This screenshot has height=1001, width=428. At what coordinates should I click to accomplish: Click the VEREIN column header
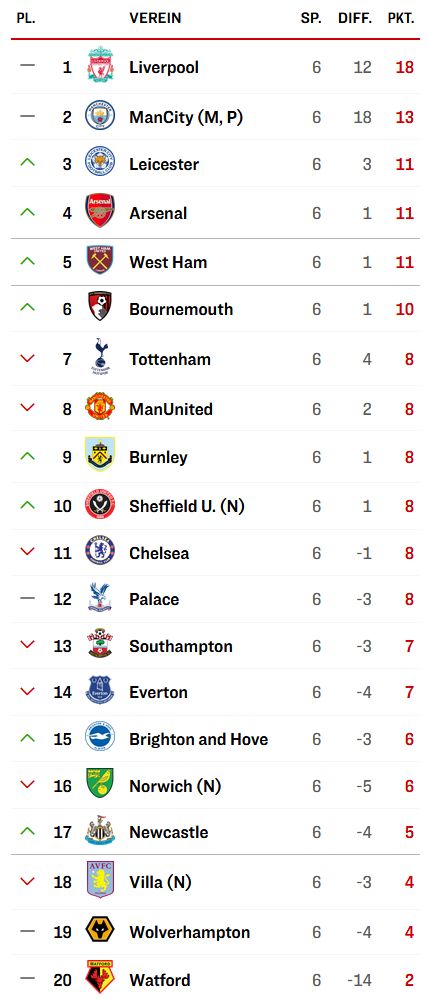155,19
